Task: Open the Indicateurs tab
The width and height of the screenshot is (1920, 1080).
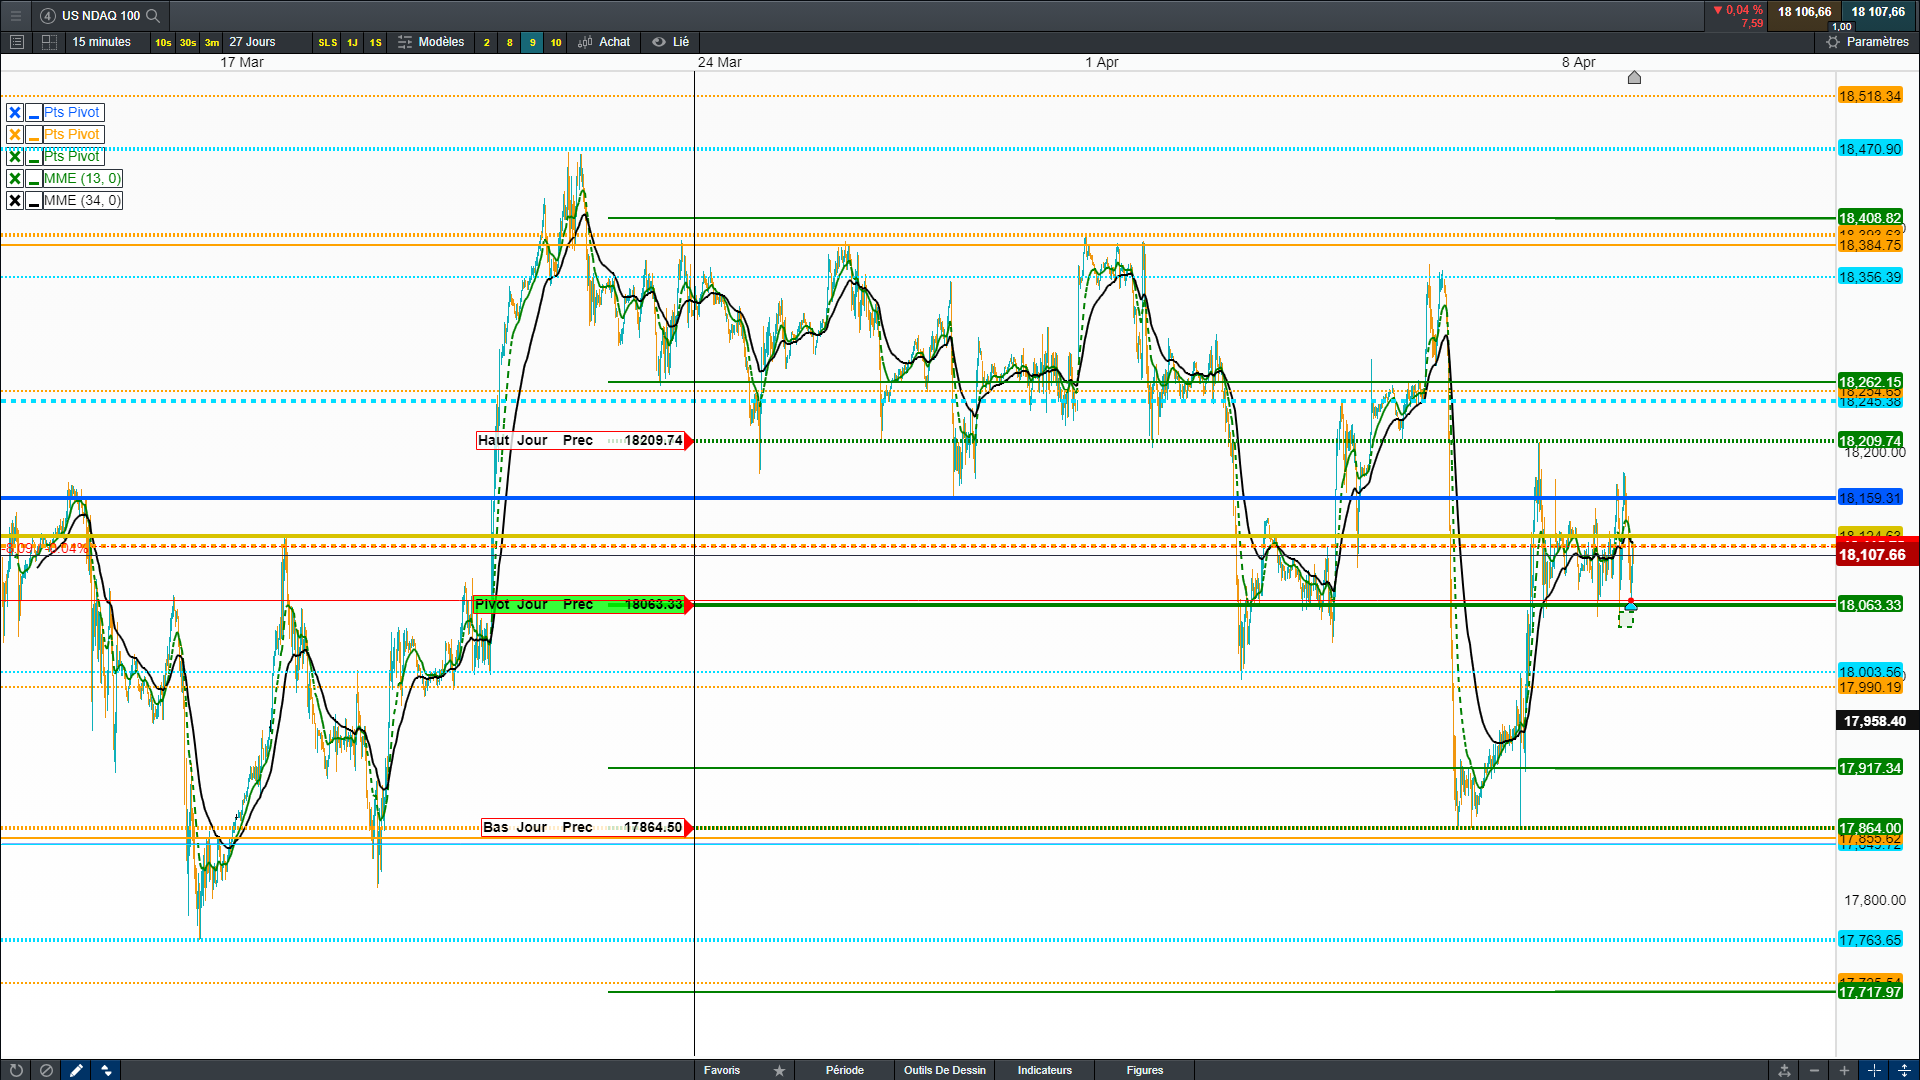Action: pos(1044,1070)
